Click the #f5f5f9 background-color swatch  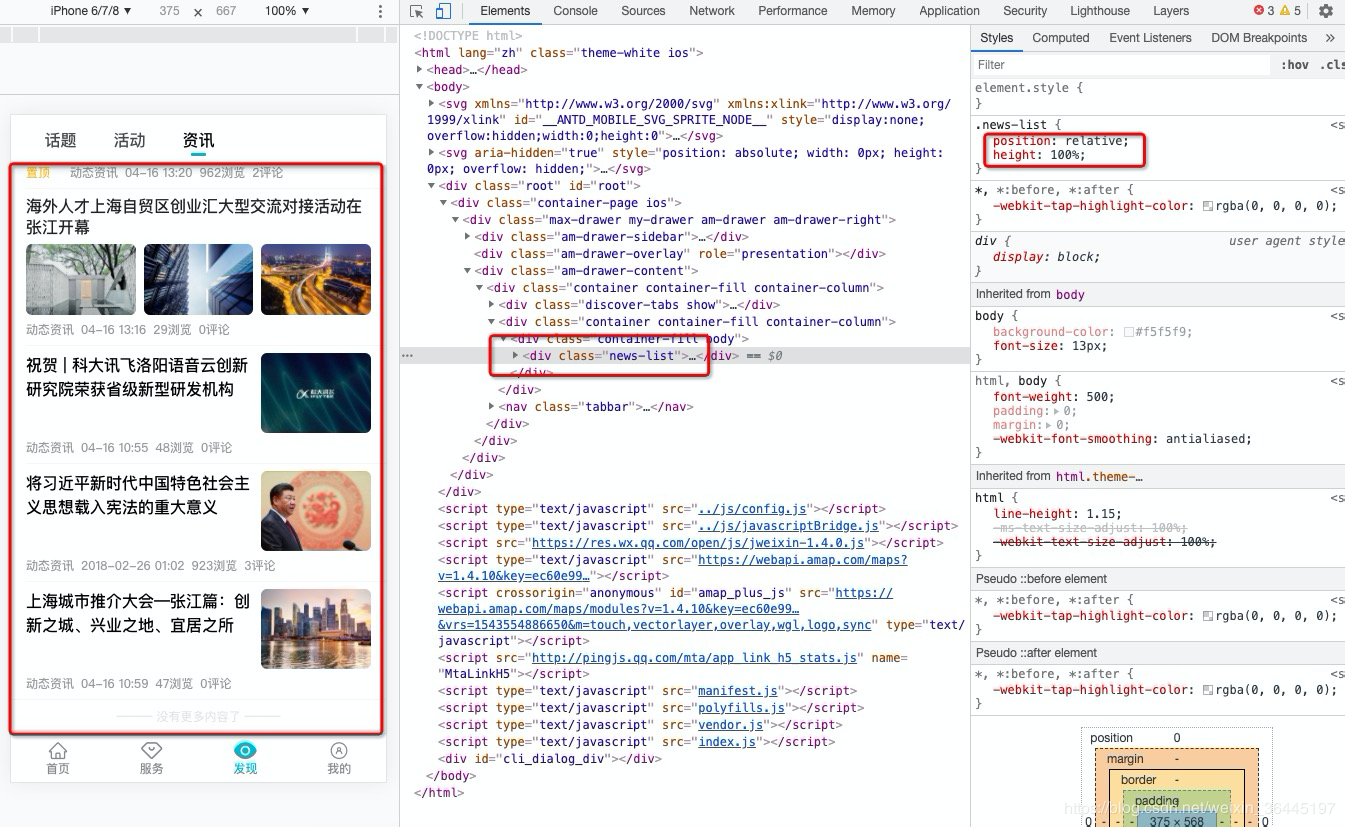1129,332
